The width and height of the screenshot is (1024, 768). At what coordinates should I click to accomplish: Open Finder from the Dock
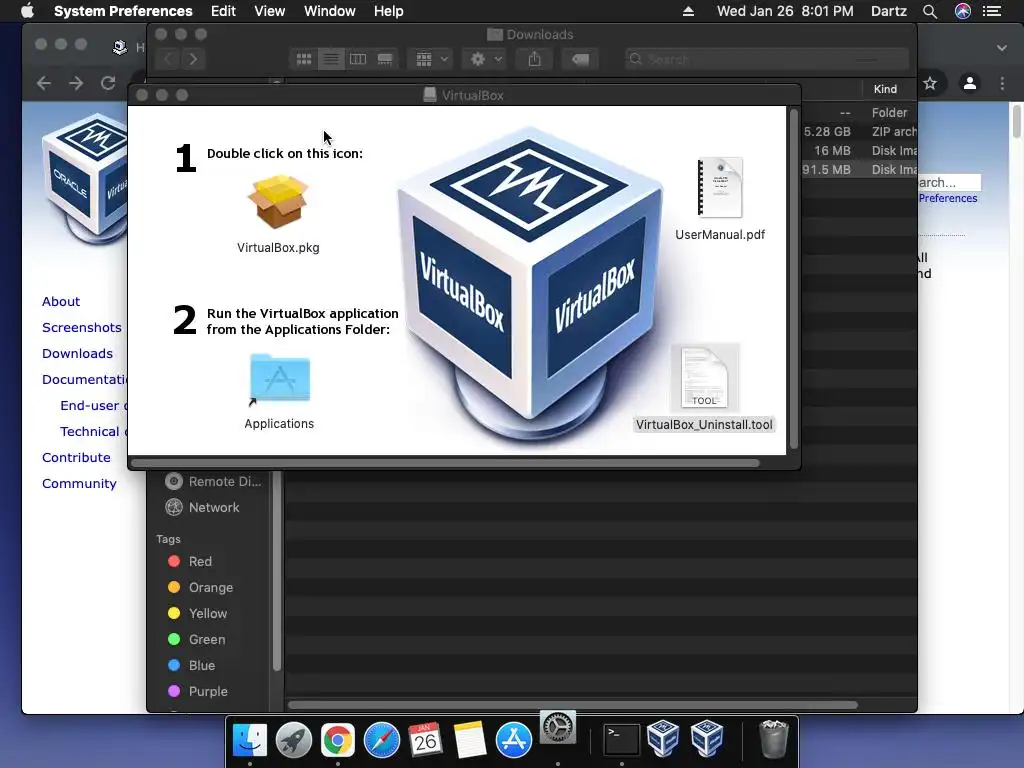(x=250, y=740)
